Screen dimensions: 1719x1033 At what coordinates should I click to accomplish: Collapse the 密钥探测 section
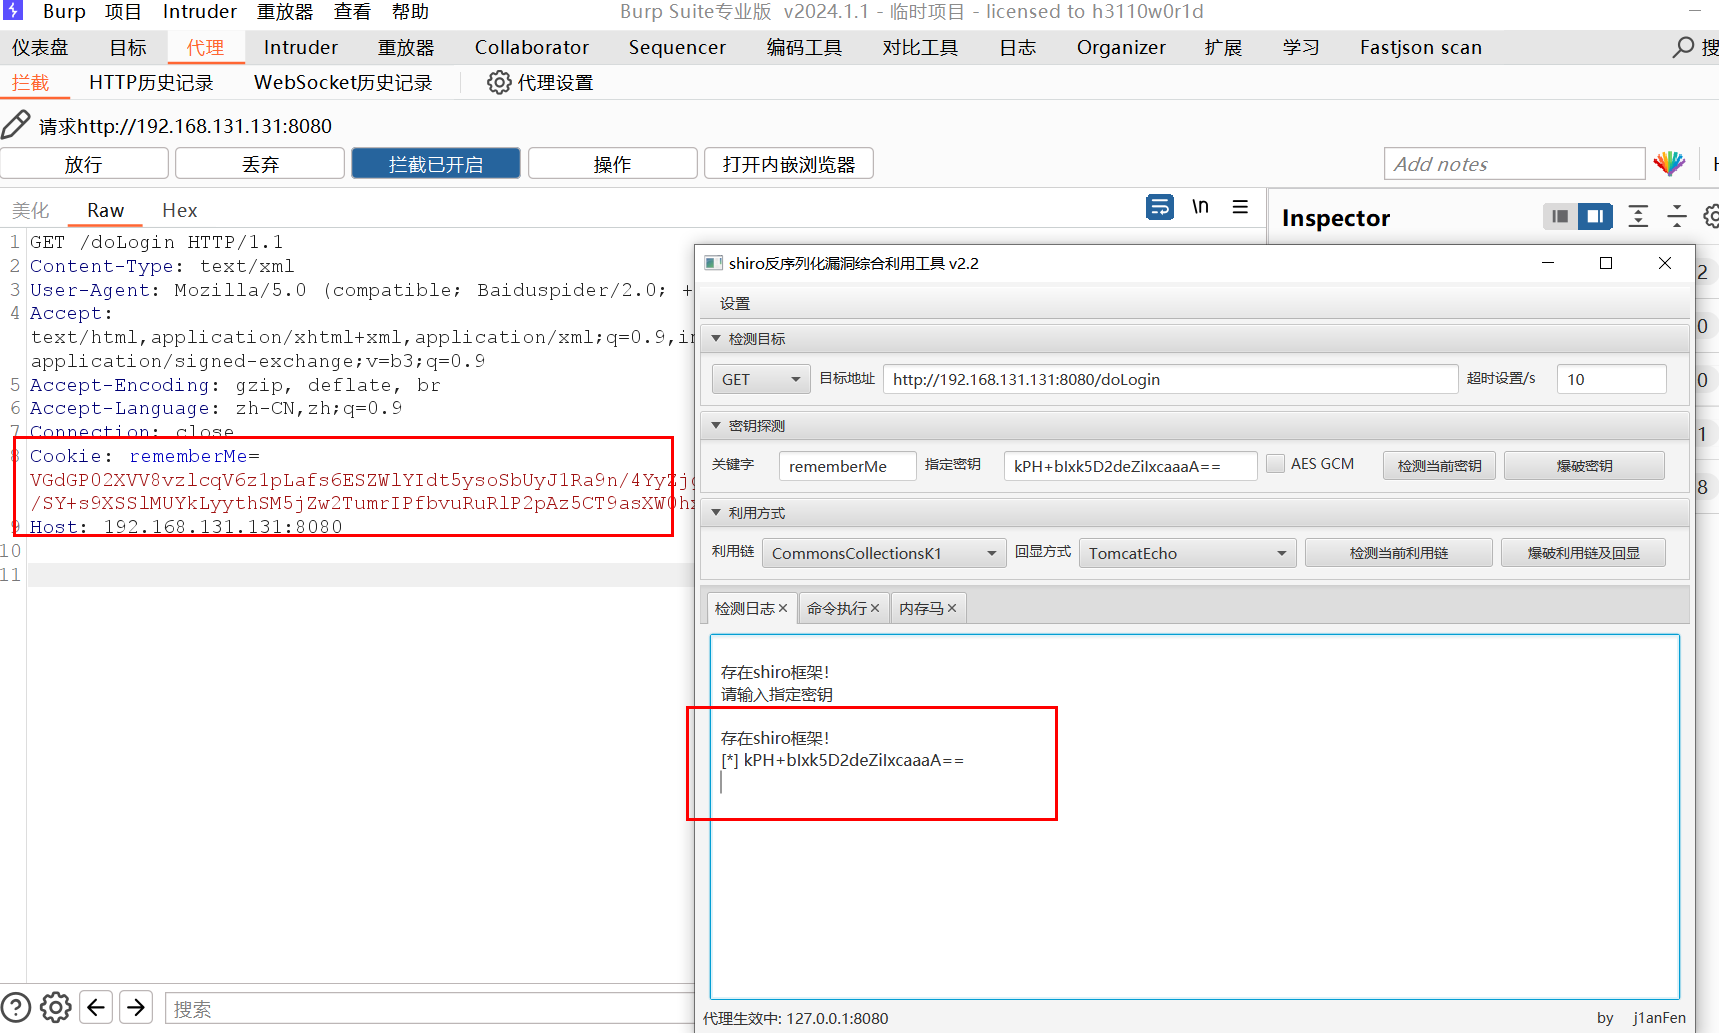point(716,426)
